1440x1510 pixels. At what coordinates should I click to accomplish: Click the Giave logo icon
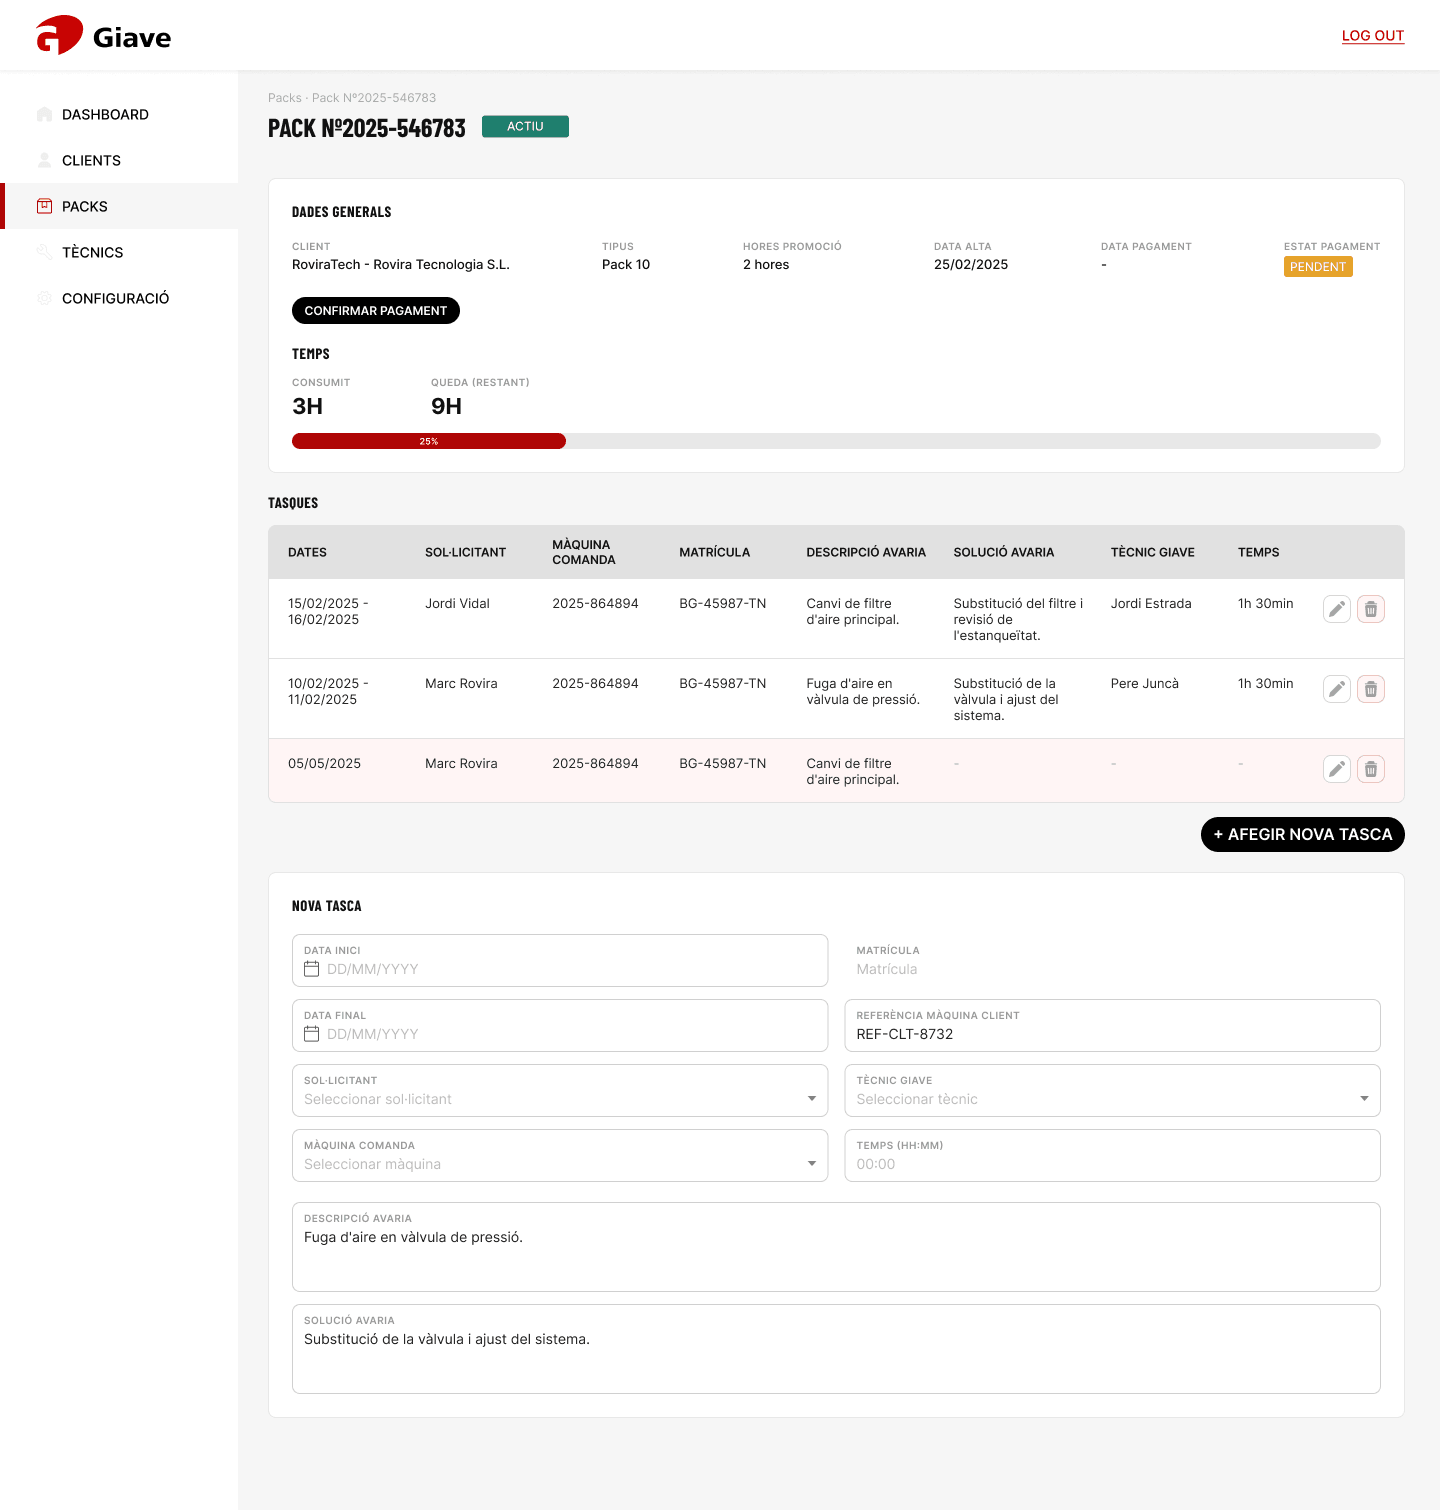click(59, 36)
